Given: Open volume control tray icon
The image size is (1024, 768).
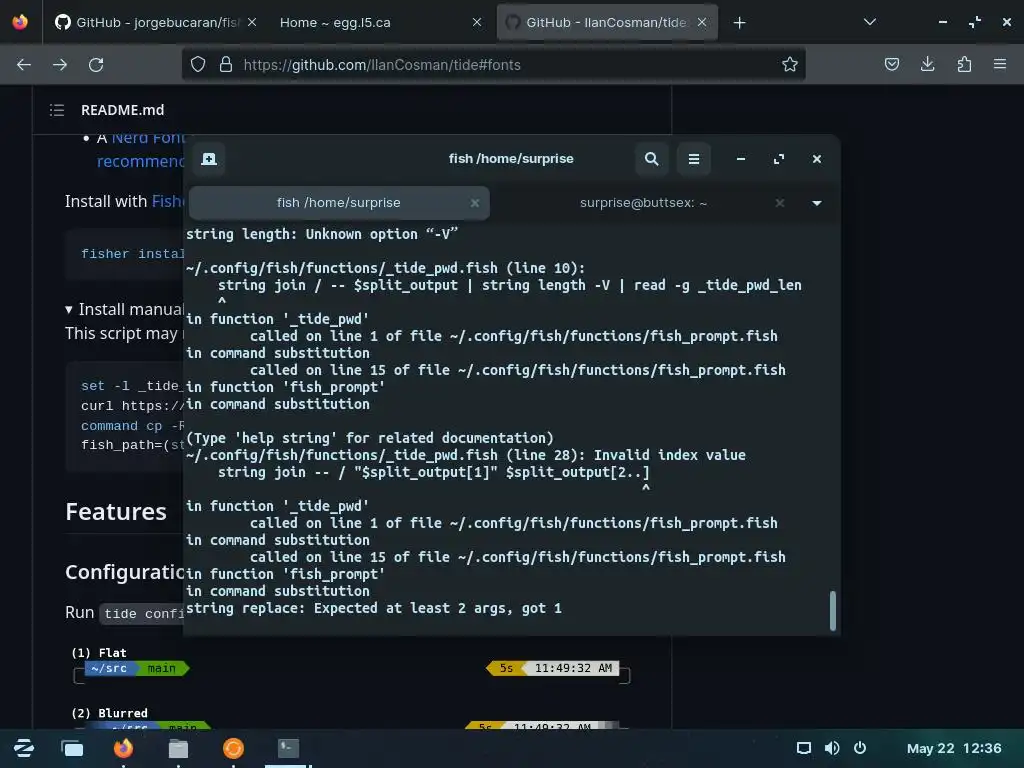Looking at the screenshot, I should pos(832,748).
